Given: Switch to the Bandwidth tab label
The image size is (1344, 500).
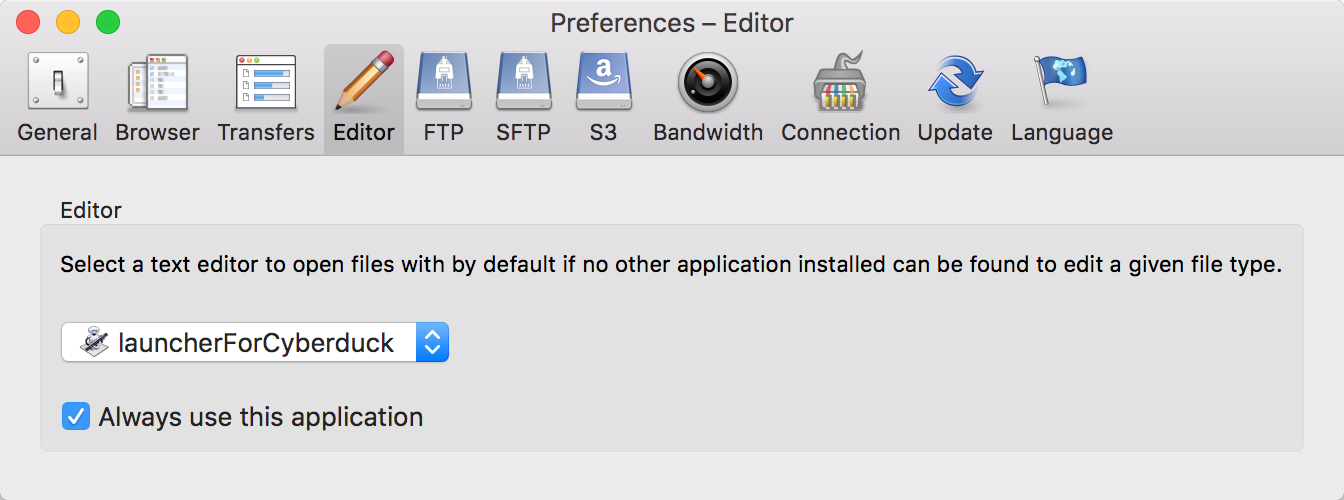Looking at the screenshot, I should pyautogui.click(x=708, y=132).
